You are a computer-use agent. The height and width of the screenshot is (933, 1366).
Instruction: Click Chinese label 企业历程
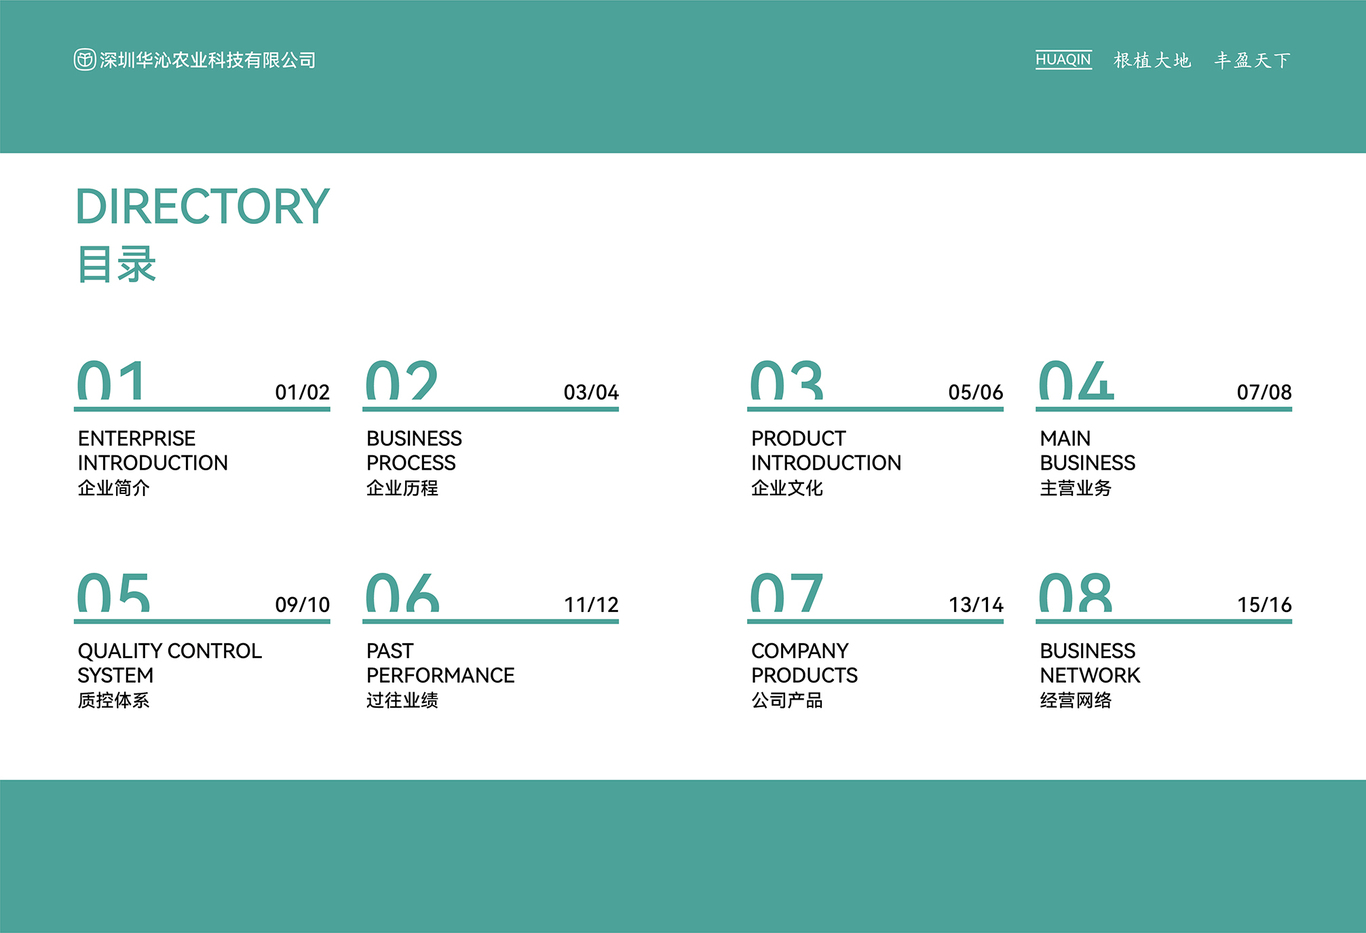pos(402,488)
